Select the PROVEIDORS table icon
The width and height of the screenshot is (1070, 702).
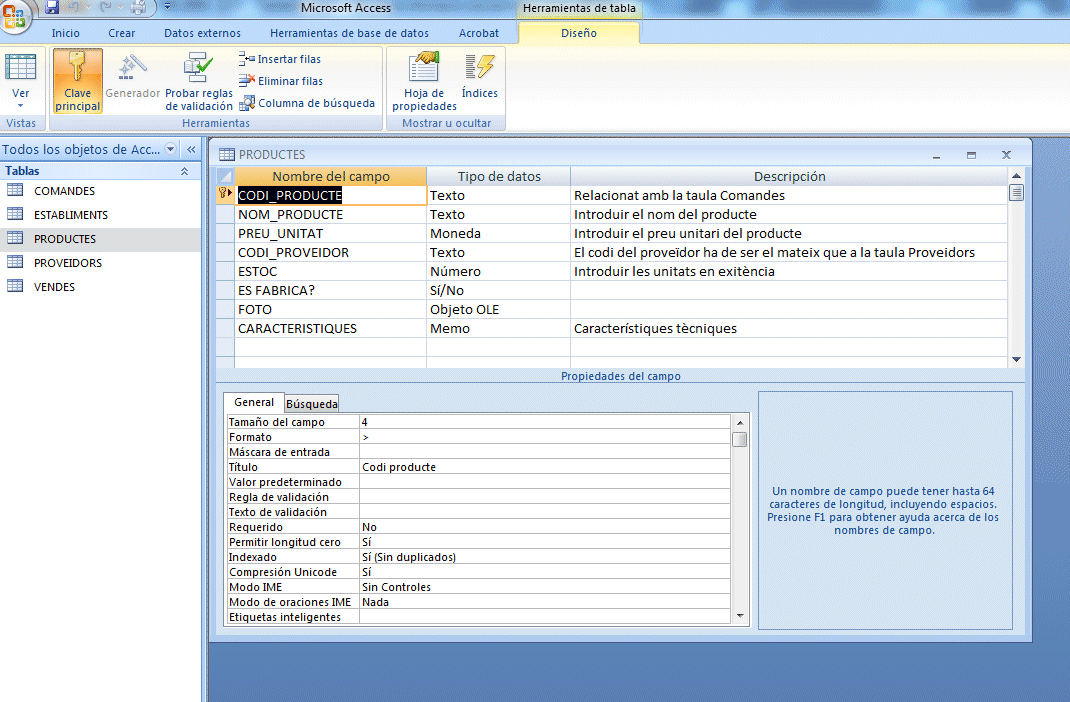point(15,262)
